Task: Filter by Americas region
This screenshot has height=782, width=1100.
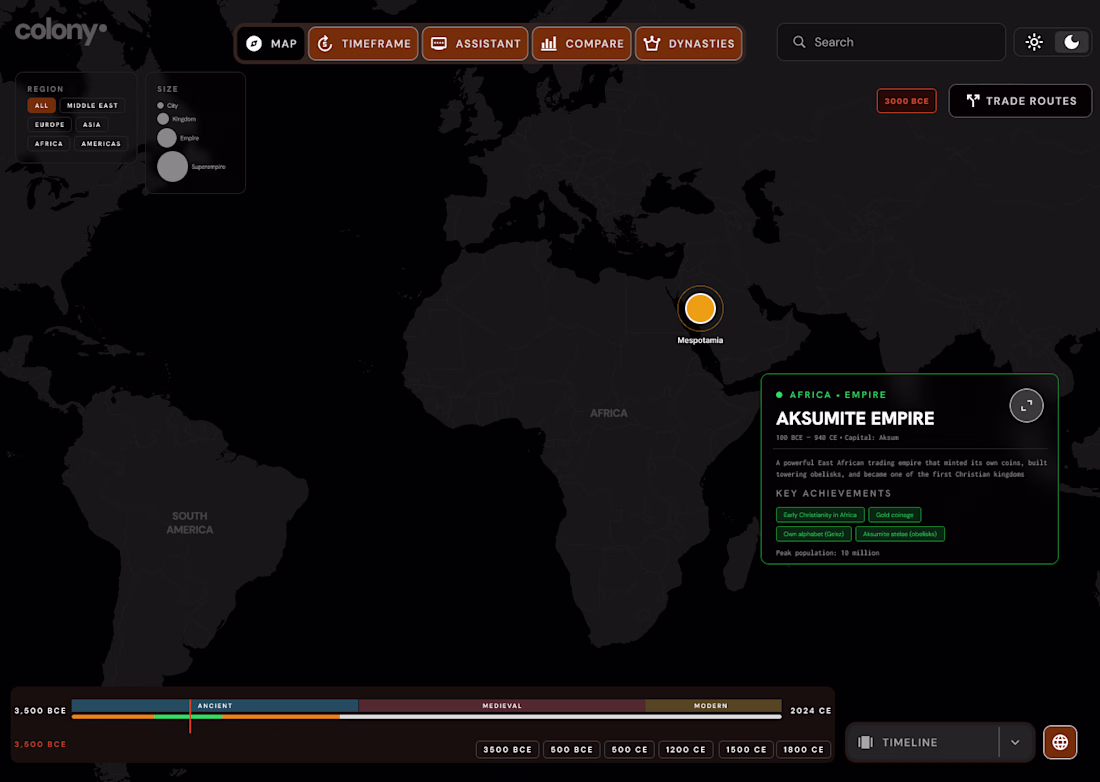Action: pos(101,143)
